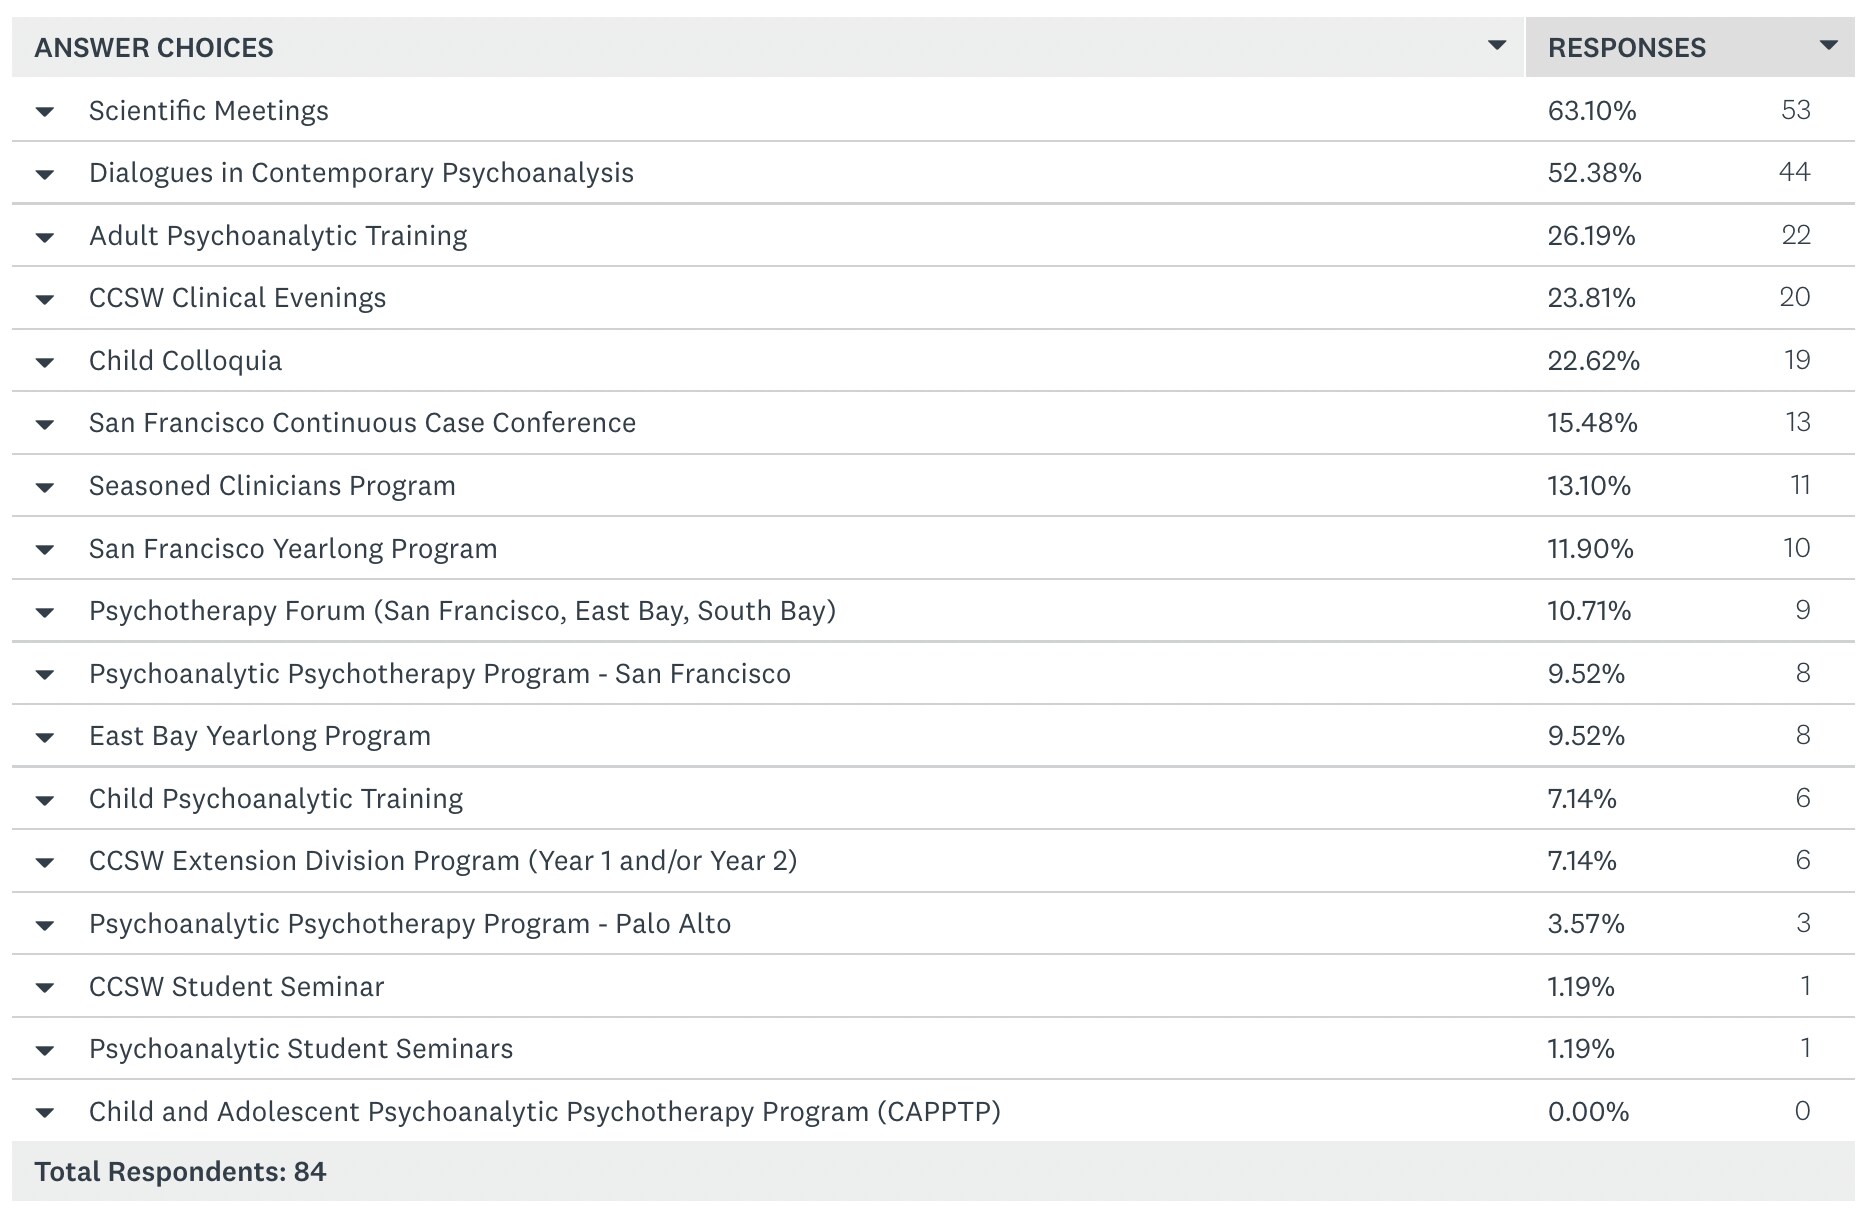This screenshot has height=1222, width=1870.
Task: Click the 22.62% percentage value
Action: (x=1594, y=361)
